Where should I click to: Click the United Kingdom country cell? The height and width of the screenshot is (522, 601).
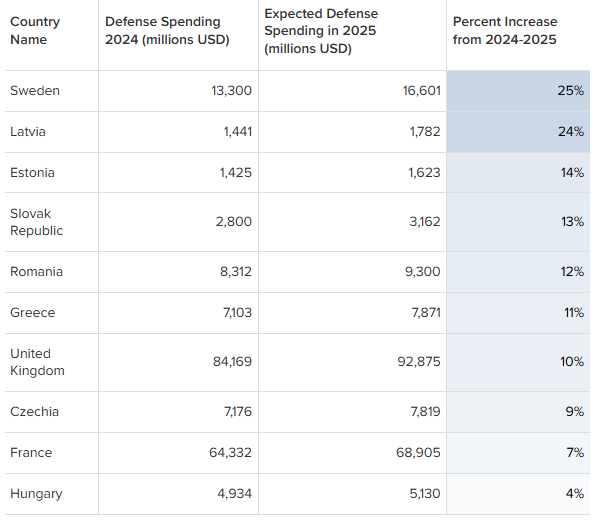(51, 363)
